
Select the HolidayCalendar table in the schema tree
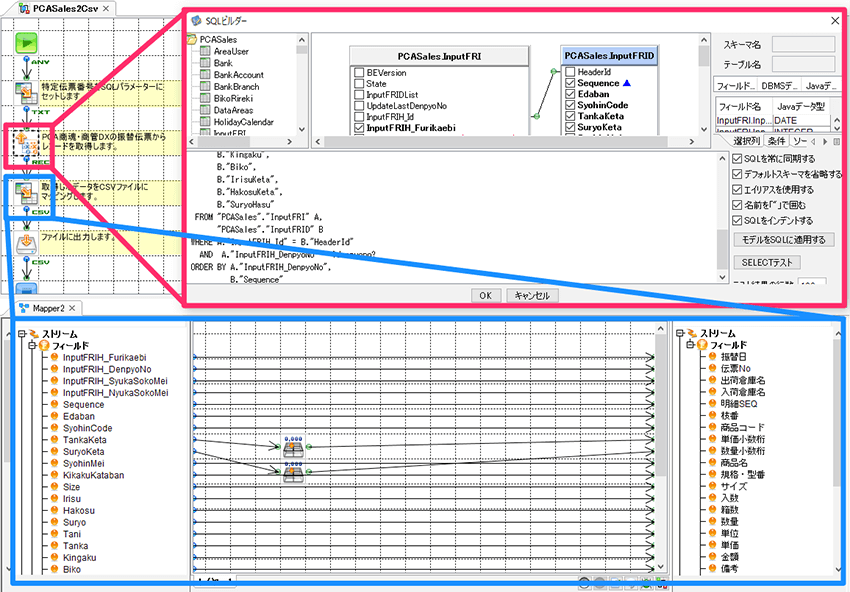coord(243,122)
